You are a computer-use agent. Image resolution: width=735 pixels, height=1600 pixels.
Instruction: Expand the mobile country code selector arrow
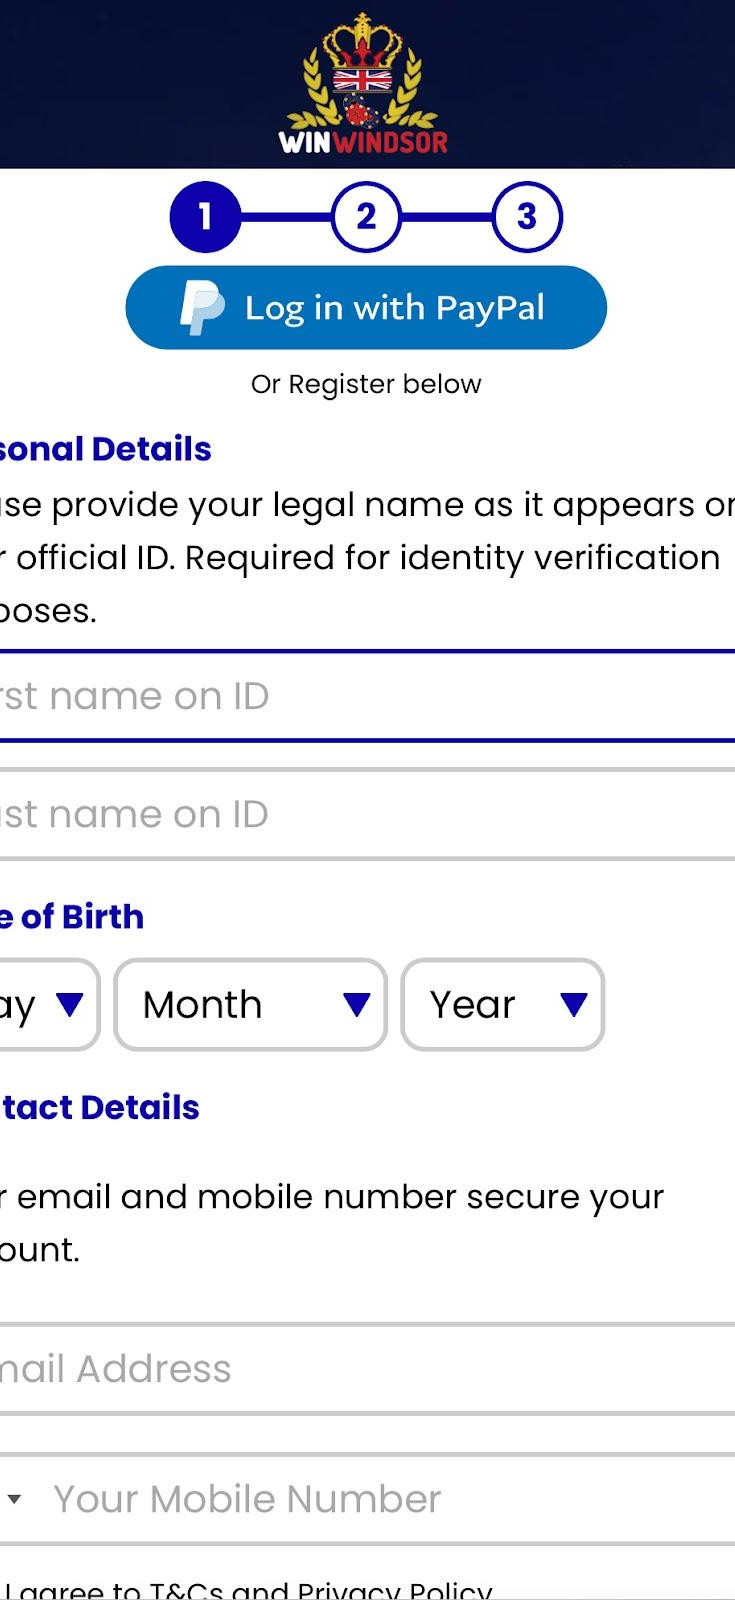coord(14,1499)
